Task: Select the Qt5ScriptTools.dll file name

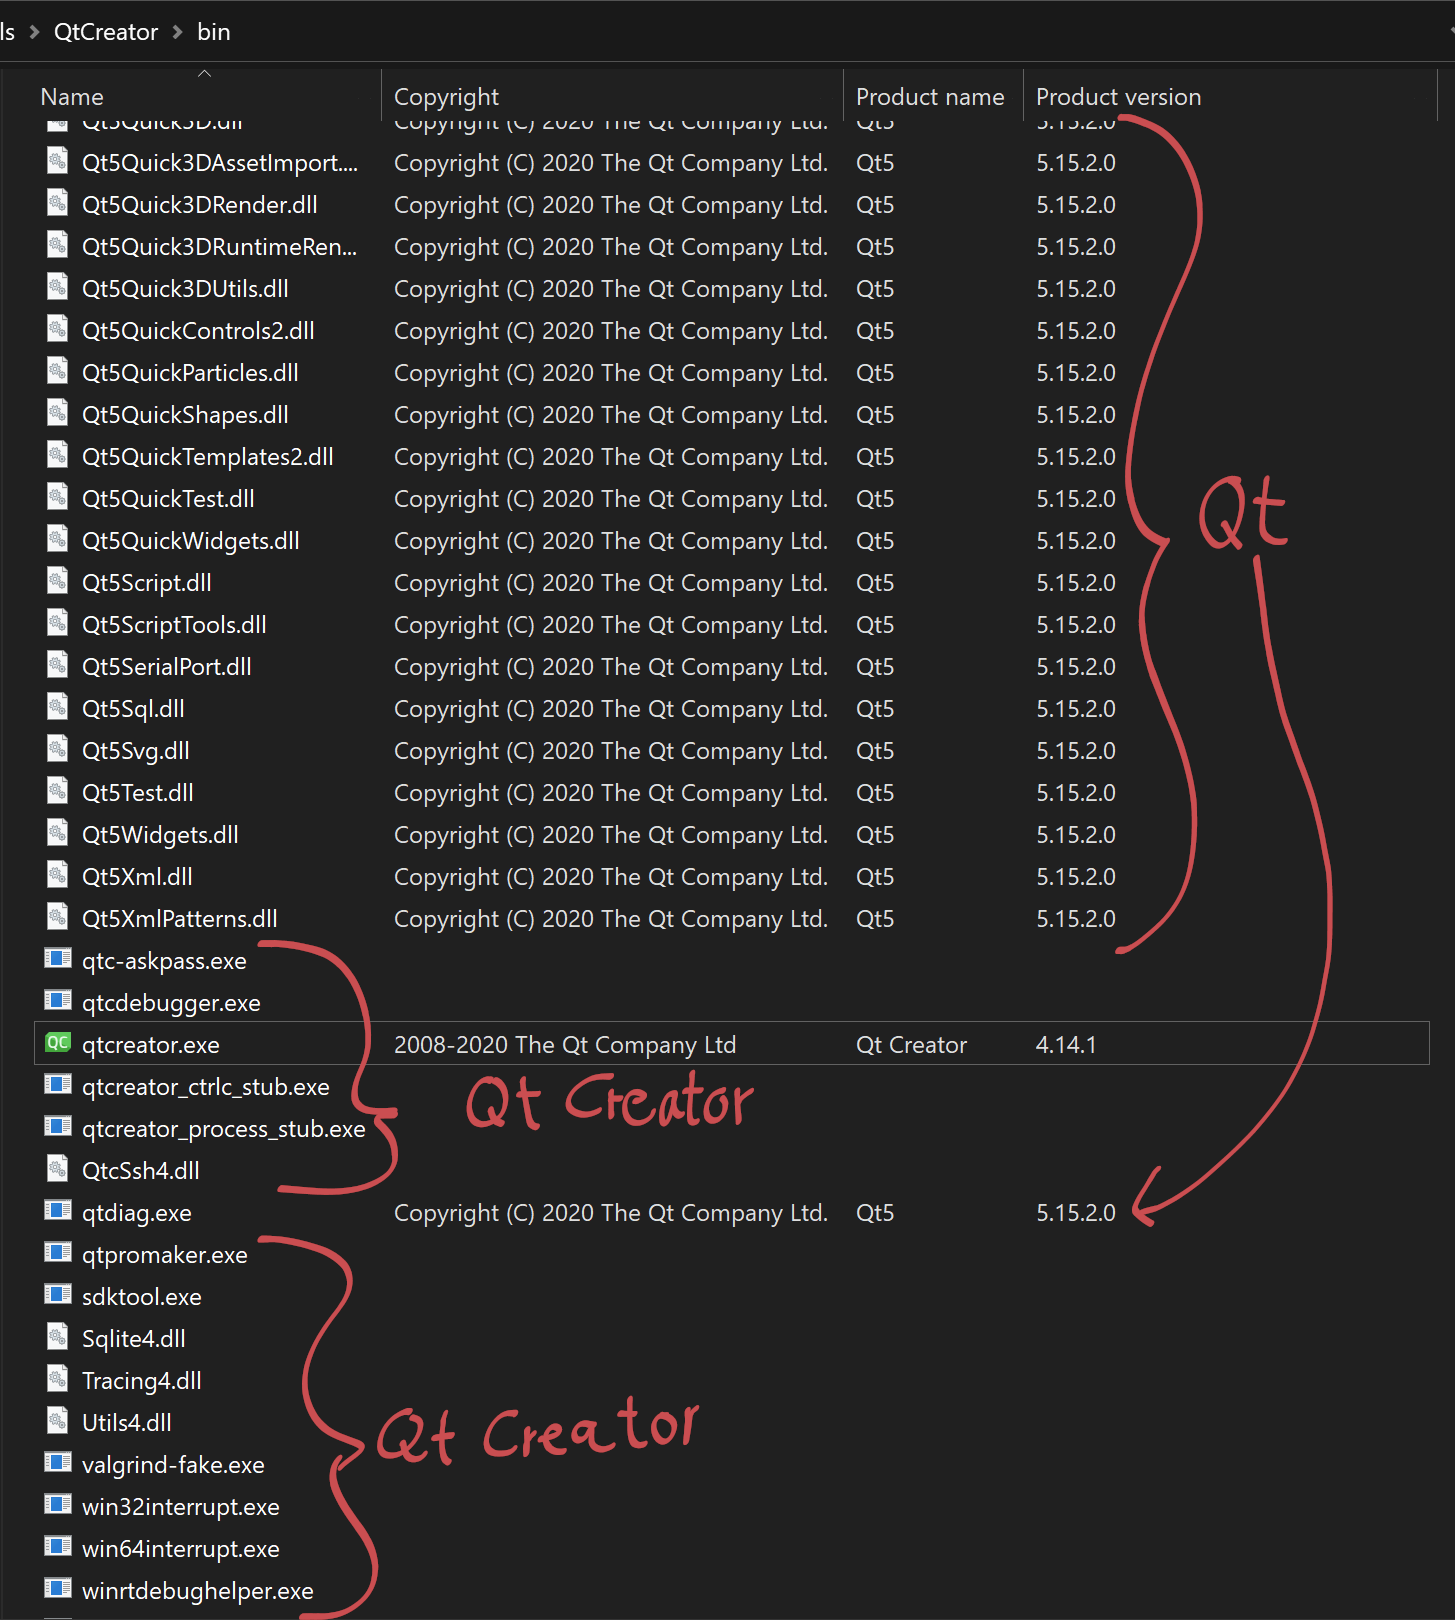Action: 174,624
